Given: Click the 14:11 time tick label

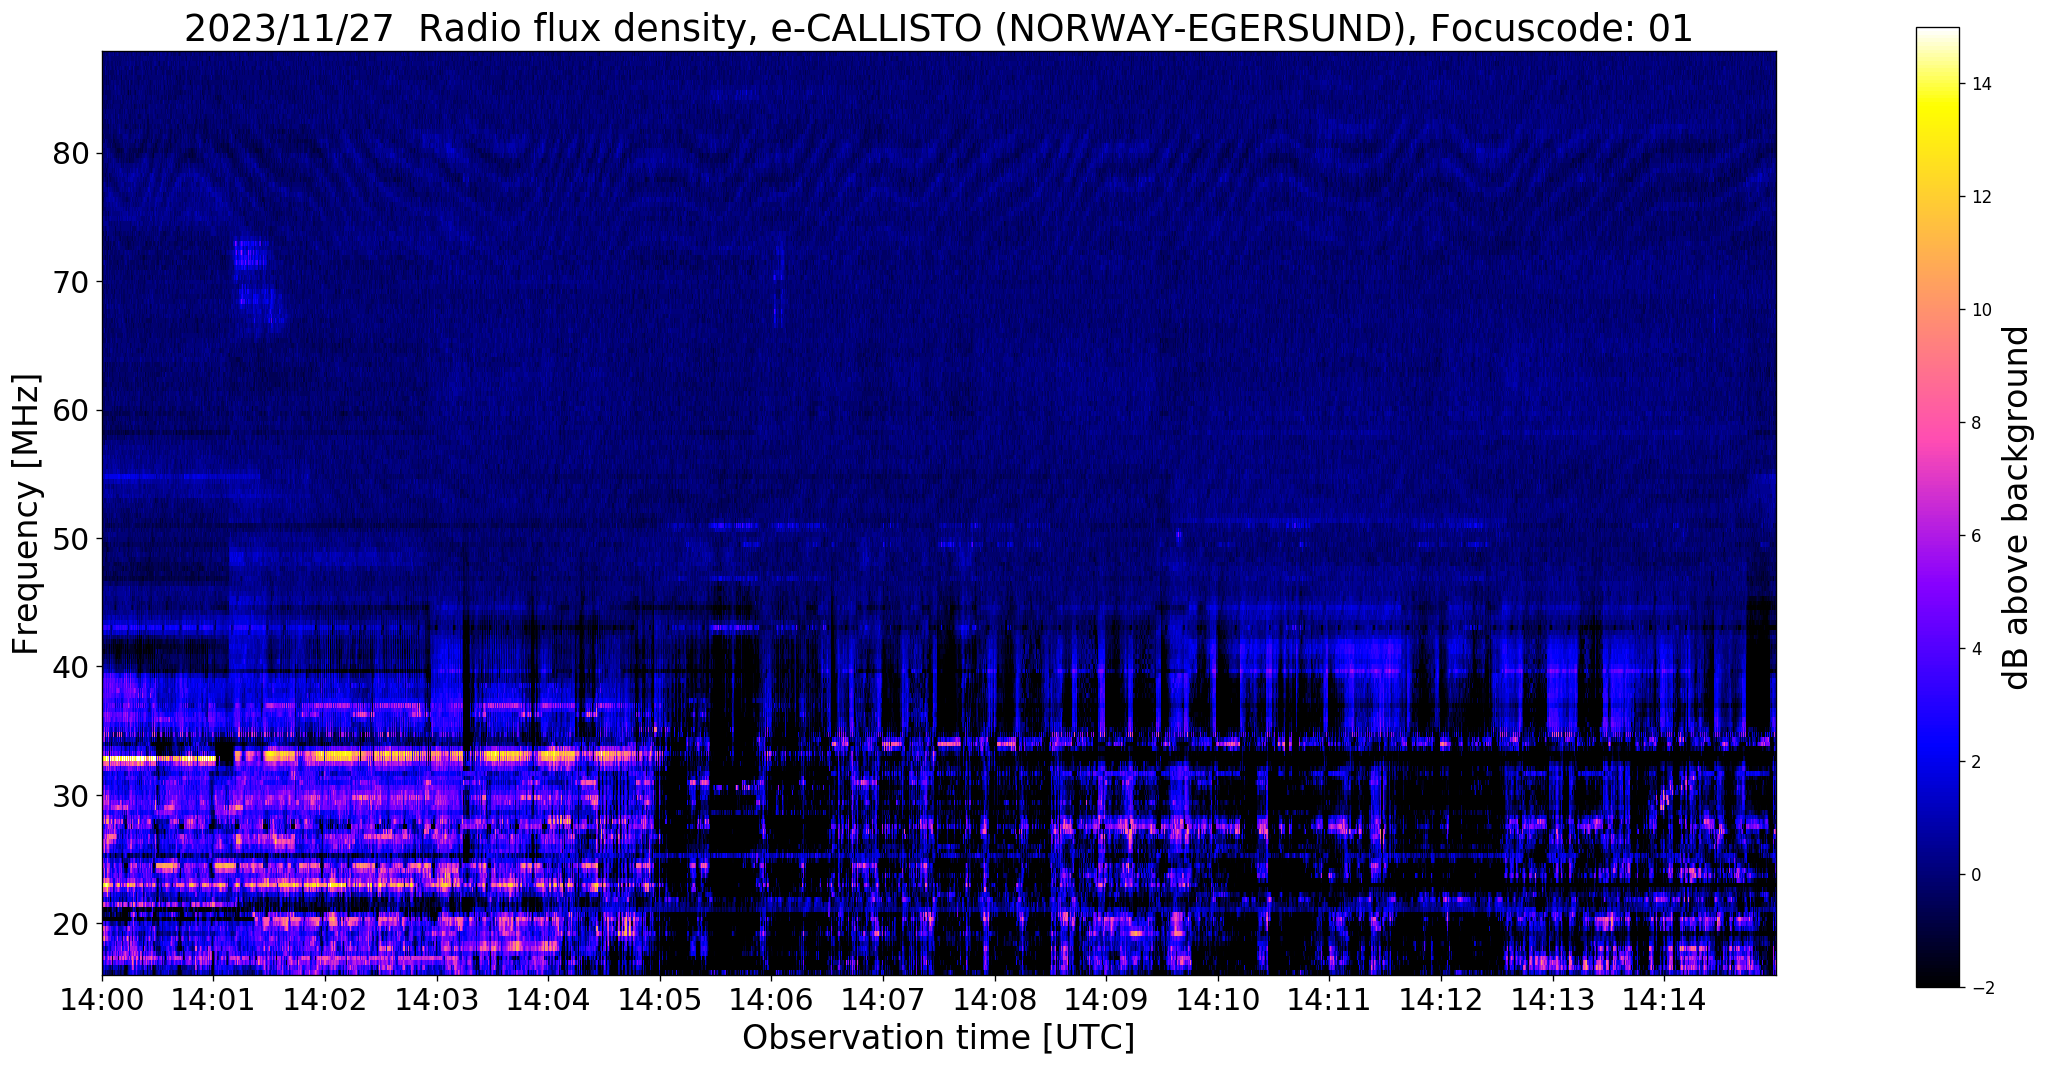Looking at the screenshot, I should pyautogui.click(x=1329, y=999).
